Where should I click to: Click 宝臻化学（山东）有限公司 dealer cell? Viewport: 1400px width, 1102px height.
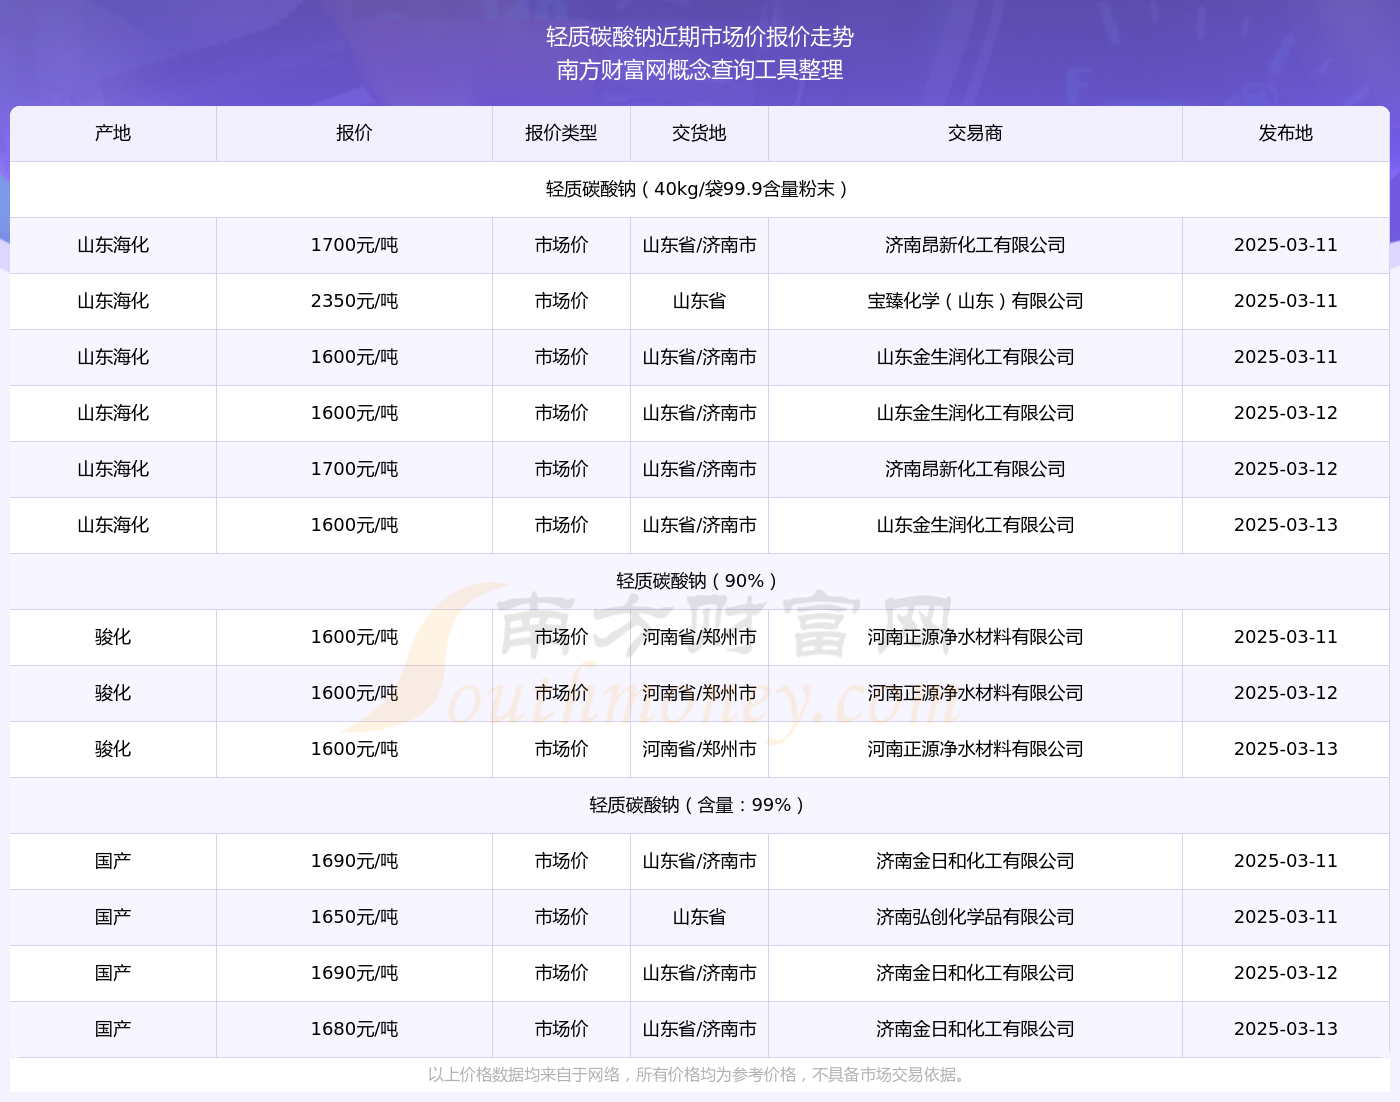975,301
